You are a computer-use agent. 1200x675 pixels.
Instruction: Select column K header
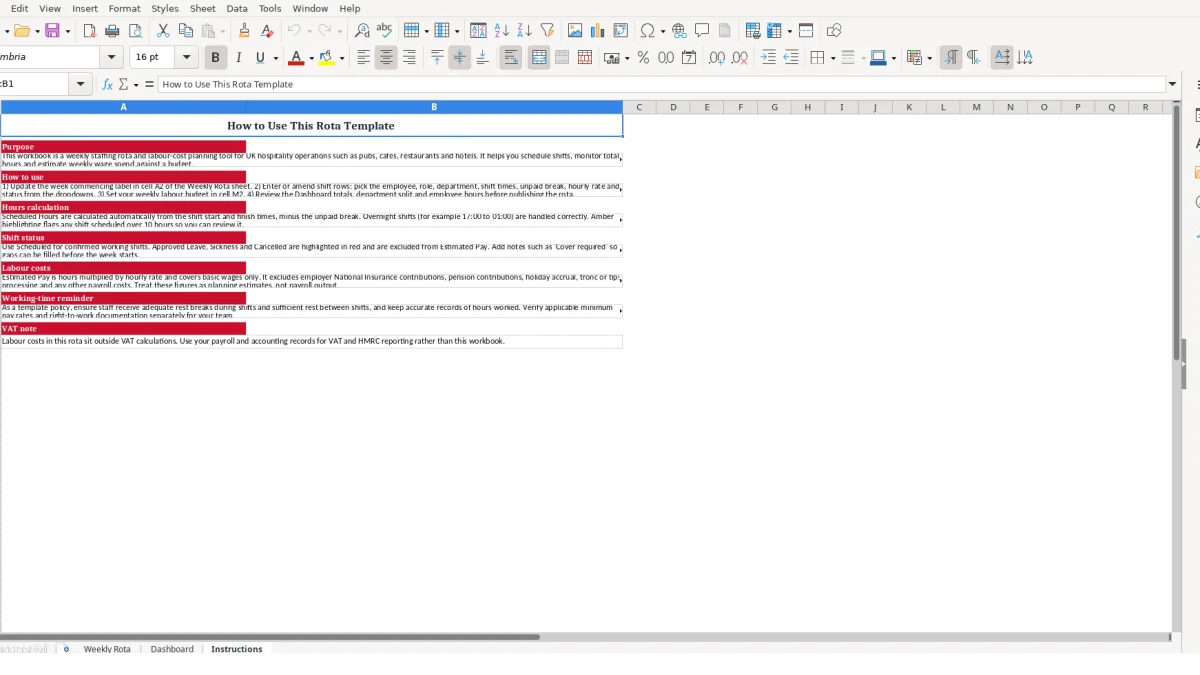coord(909,107)
